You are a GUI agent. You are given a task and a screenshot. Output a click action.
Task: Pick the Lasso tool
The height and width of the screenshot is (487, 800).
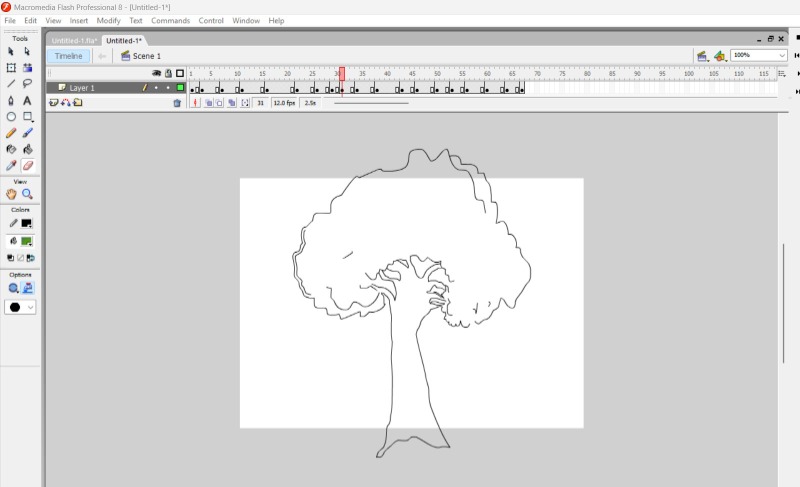(28, 84)
